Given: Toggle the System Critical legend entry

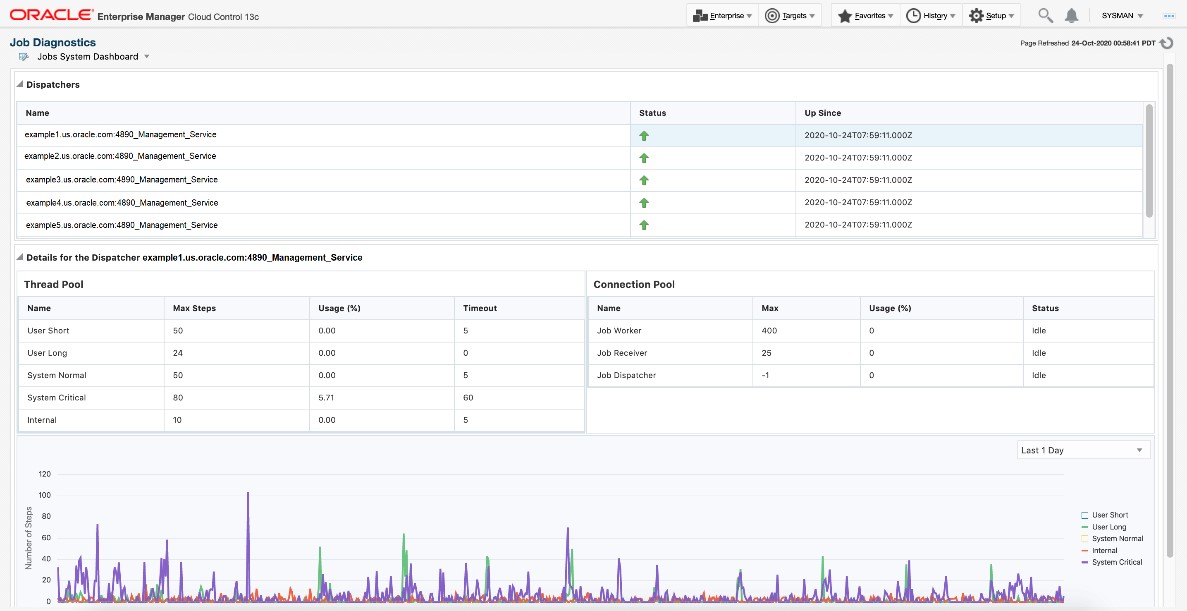Looking at the screenshot, I should tap(1116, 562).
